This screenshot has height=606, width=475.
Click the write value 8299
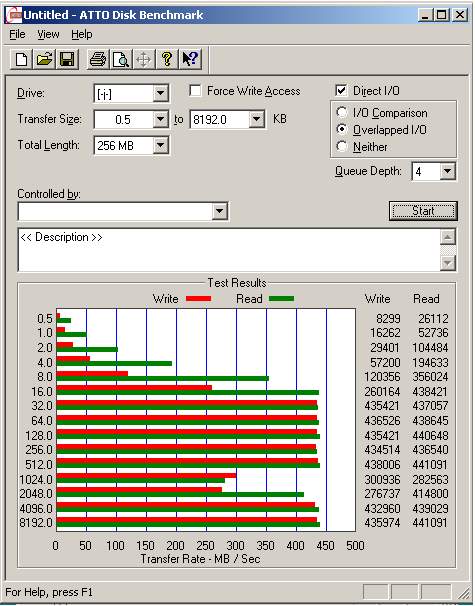coord(388,319)
